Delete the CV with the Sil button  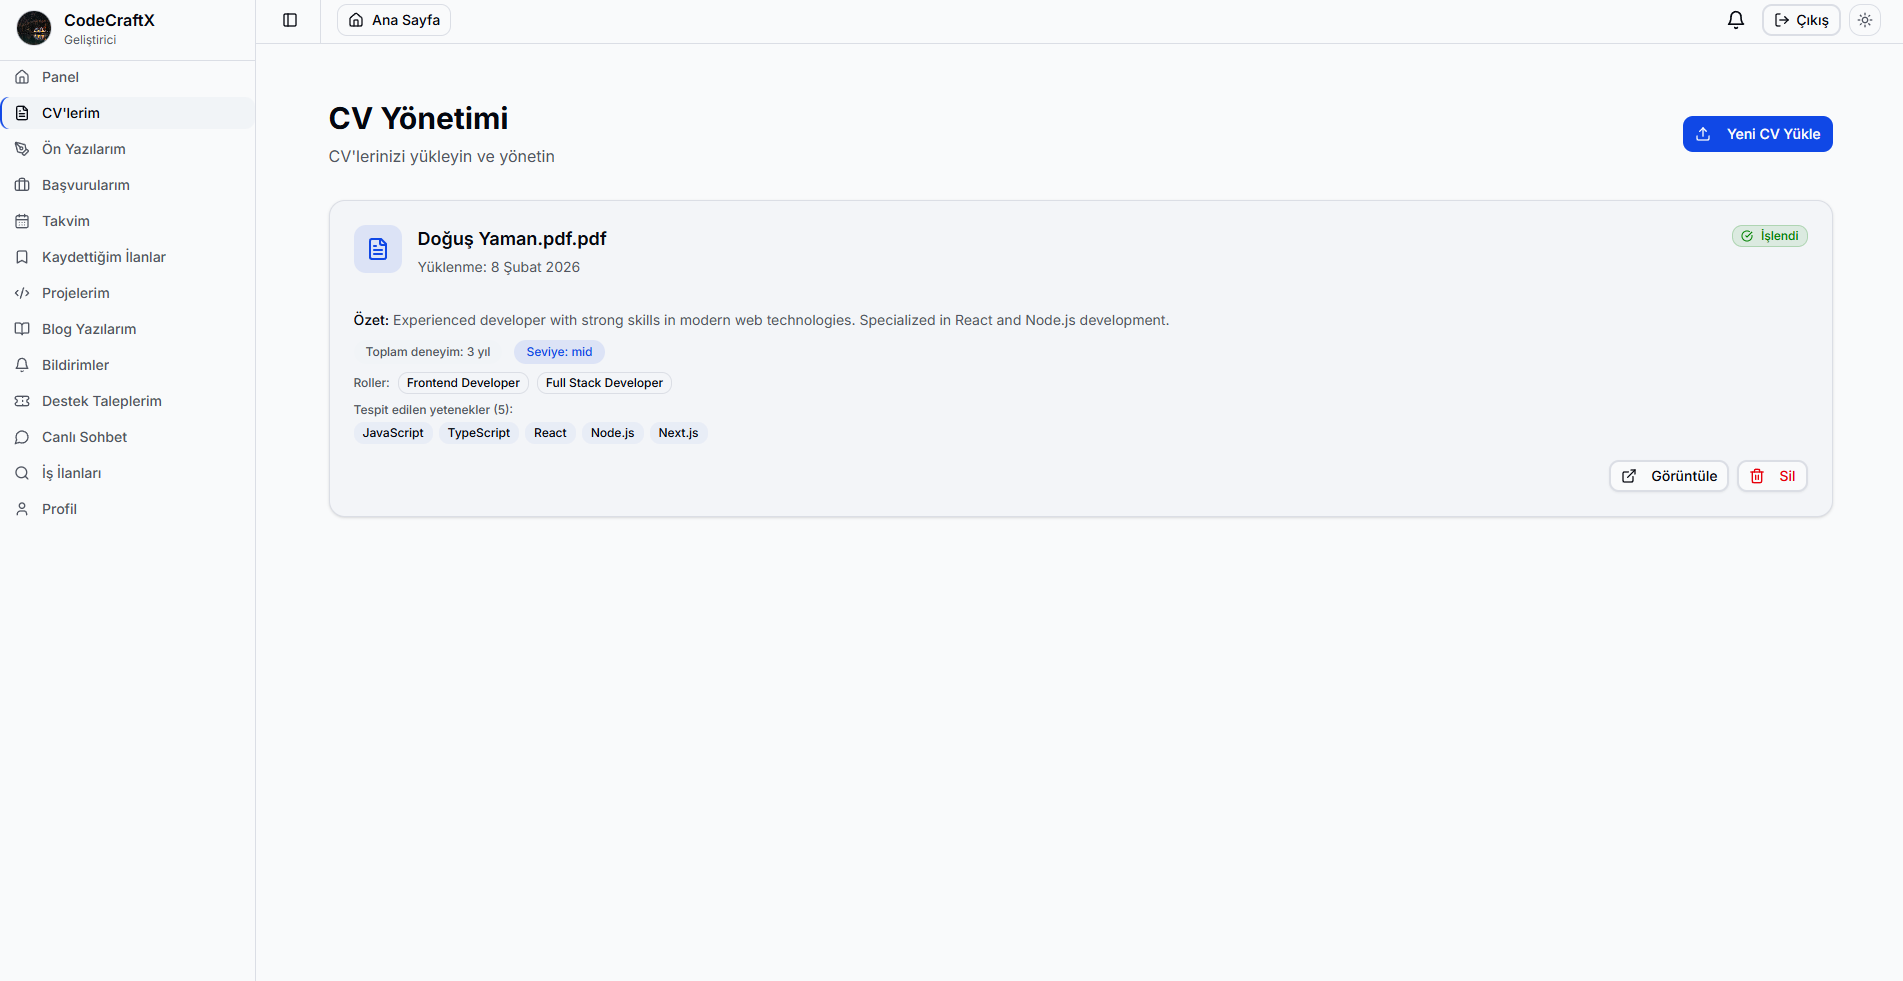click(x=1772, y=476)
